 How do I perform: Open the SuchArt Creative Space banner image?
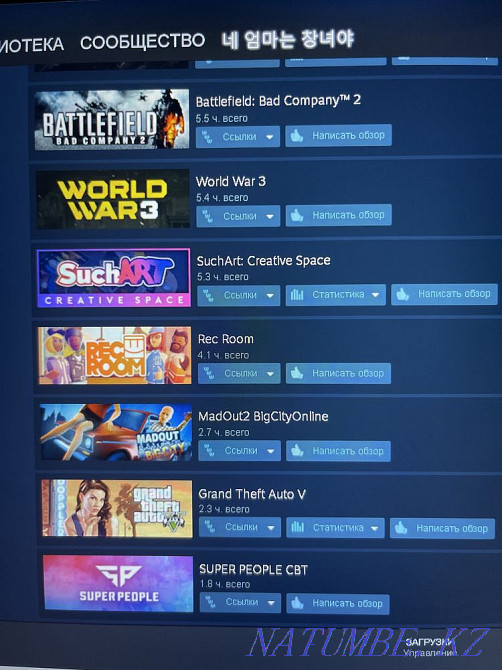[114, 278]
